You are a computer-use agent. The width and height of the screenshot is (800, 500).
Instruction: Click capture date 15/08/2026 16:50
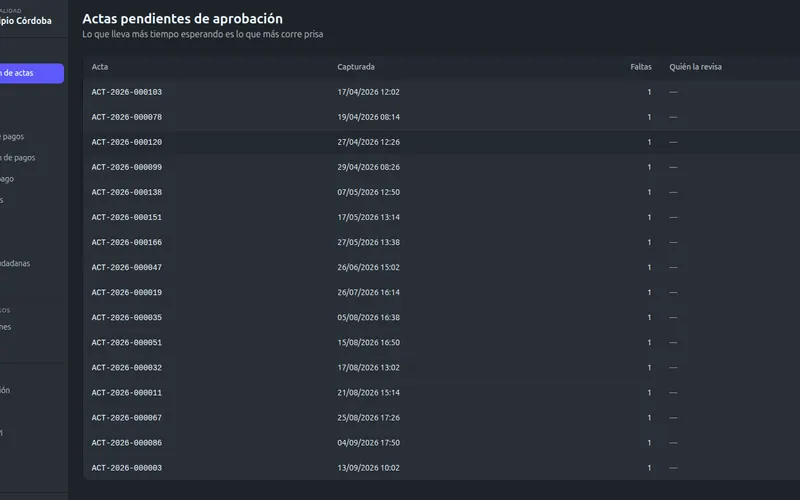[368, 342]
